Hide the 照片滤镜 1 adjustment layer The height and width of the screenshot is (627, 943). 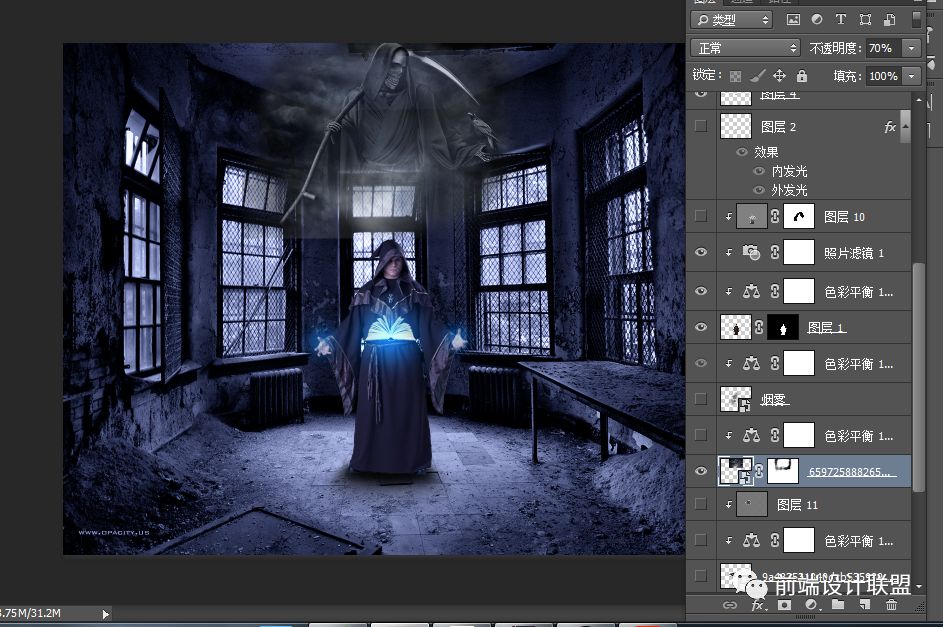pyautogui.click(x=701, y=252)
